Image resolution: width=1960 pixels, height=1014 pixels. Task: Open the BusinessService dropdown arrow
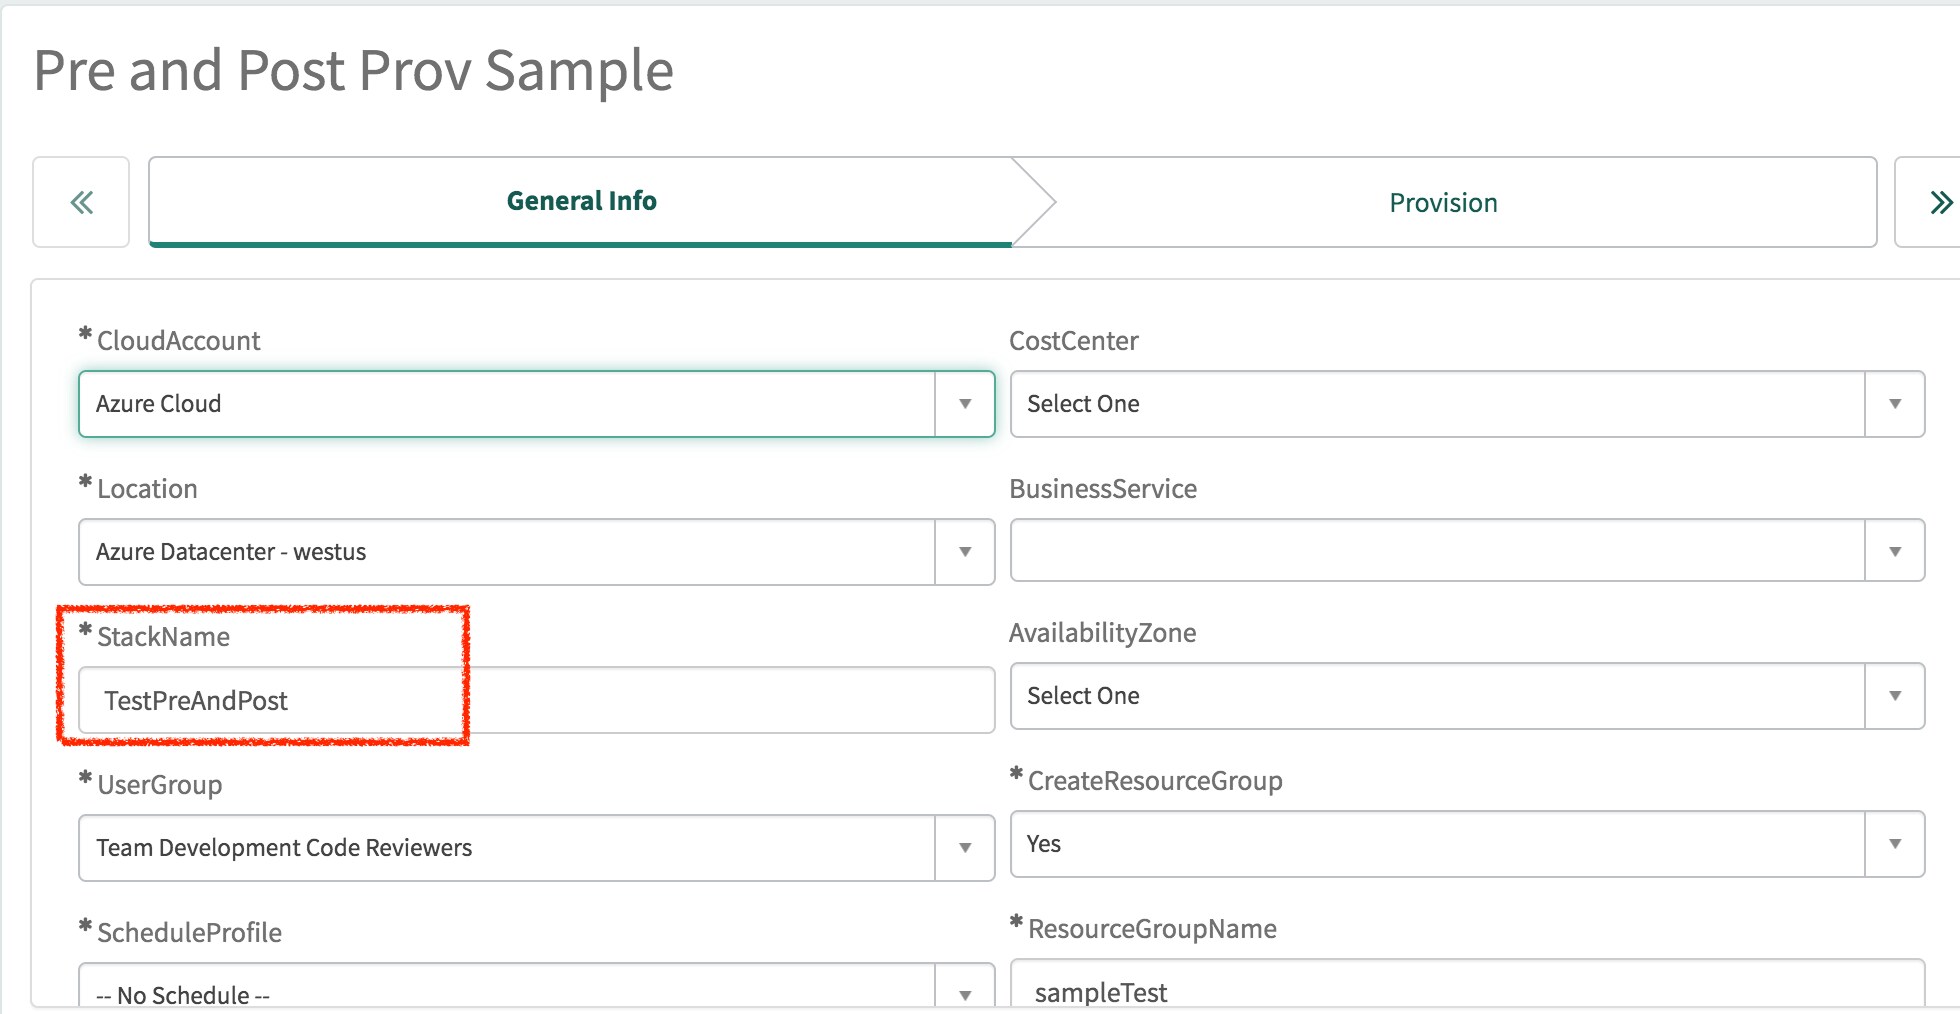click(x=1895, y=551)
